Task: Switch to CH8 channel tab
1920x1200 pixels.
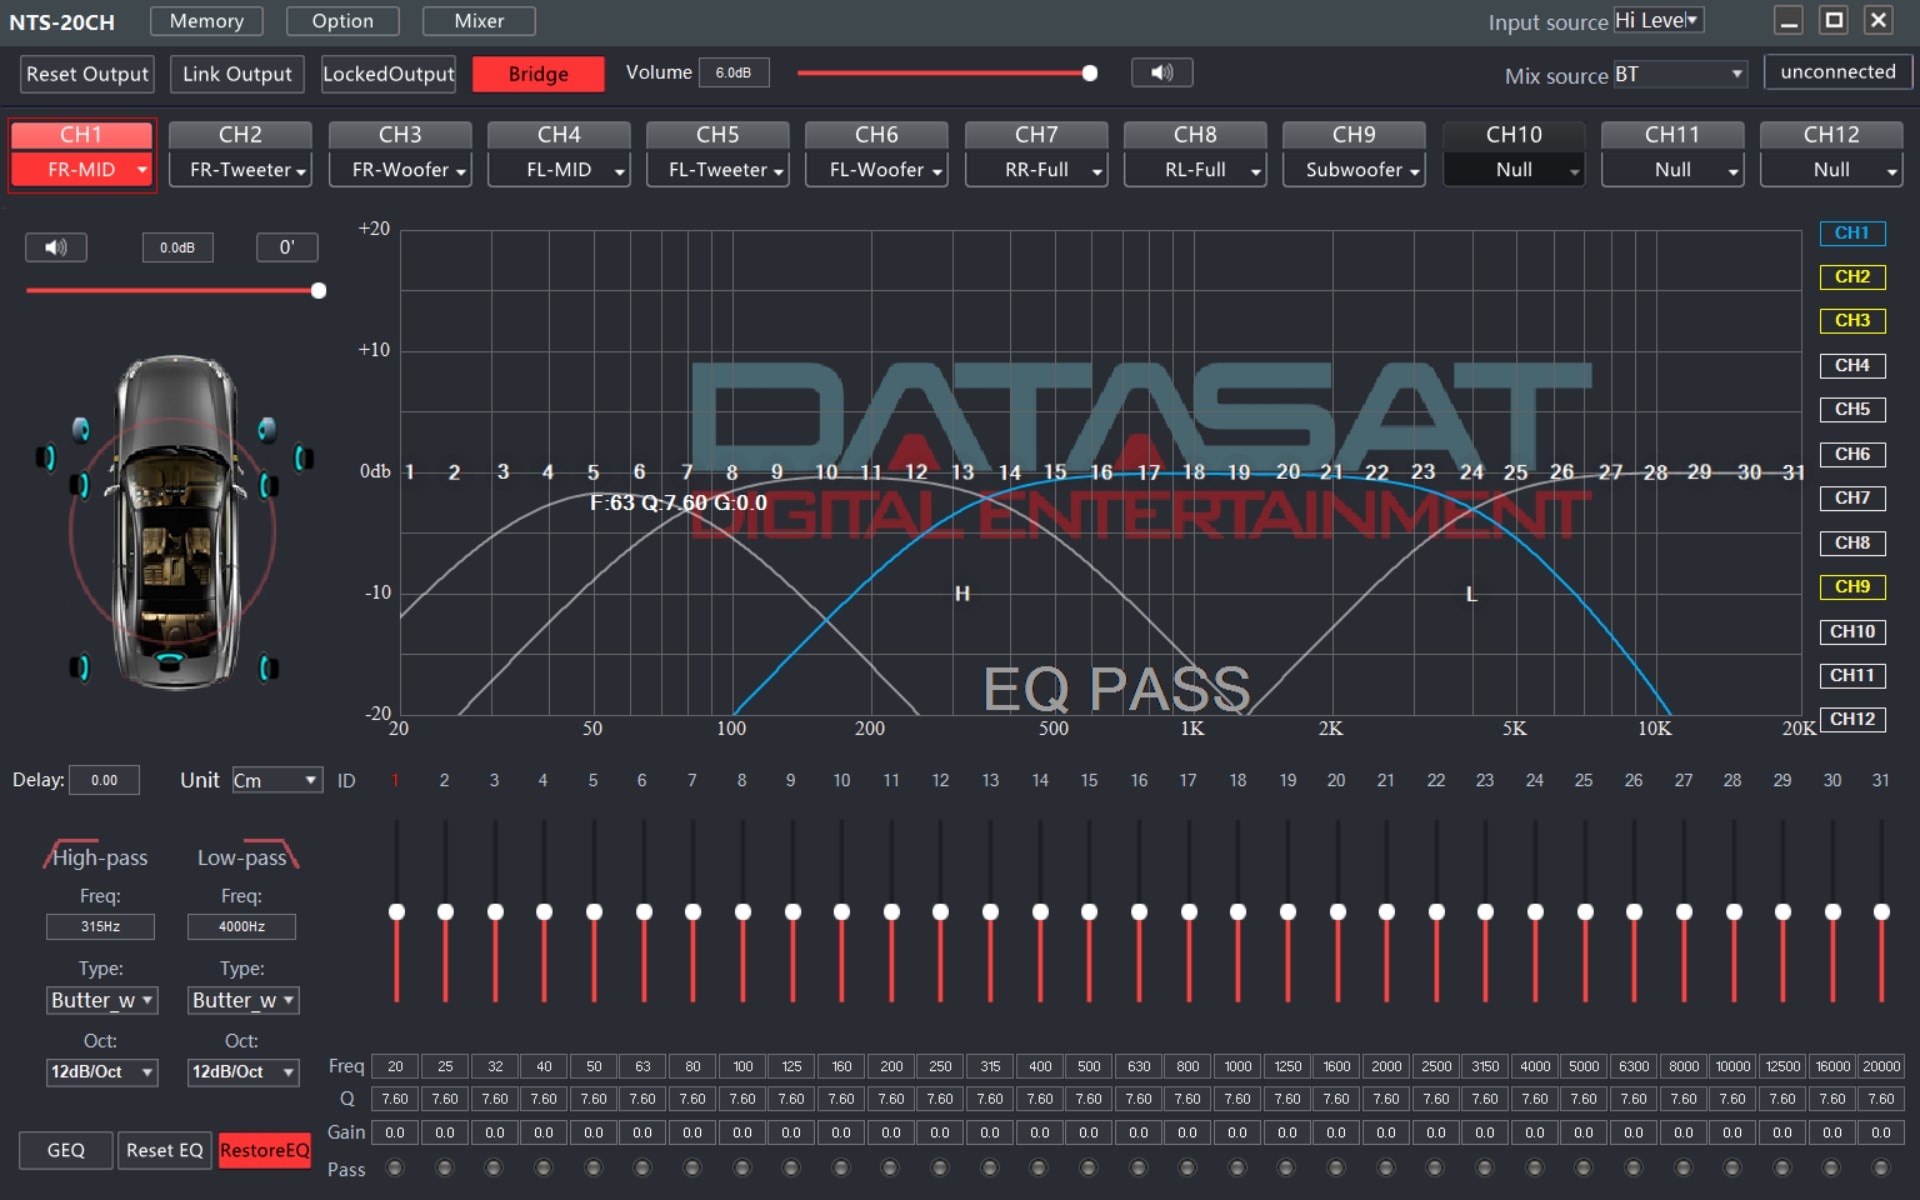Action: pyautogui.click(x=1195, y=135)
